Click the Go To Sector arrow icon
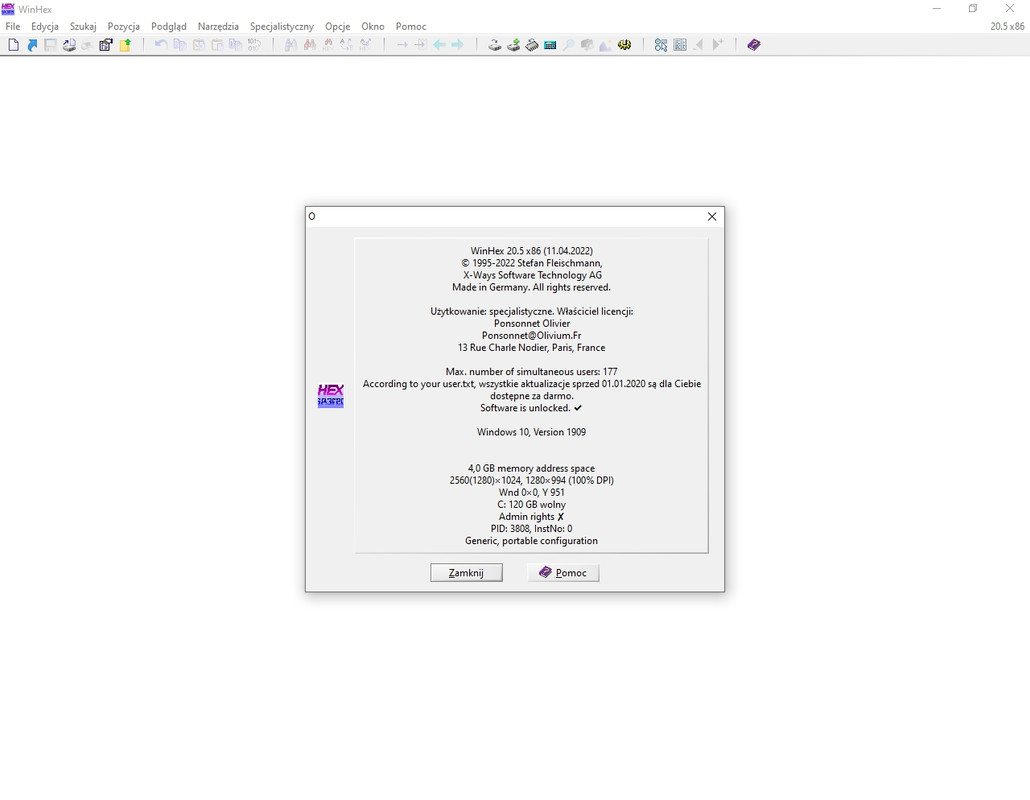 pos(420,45)
